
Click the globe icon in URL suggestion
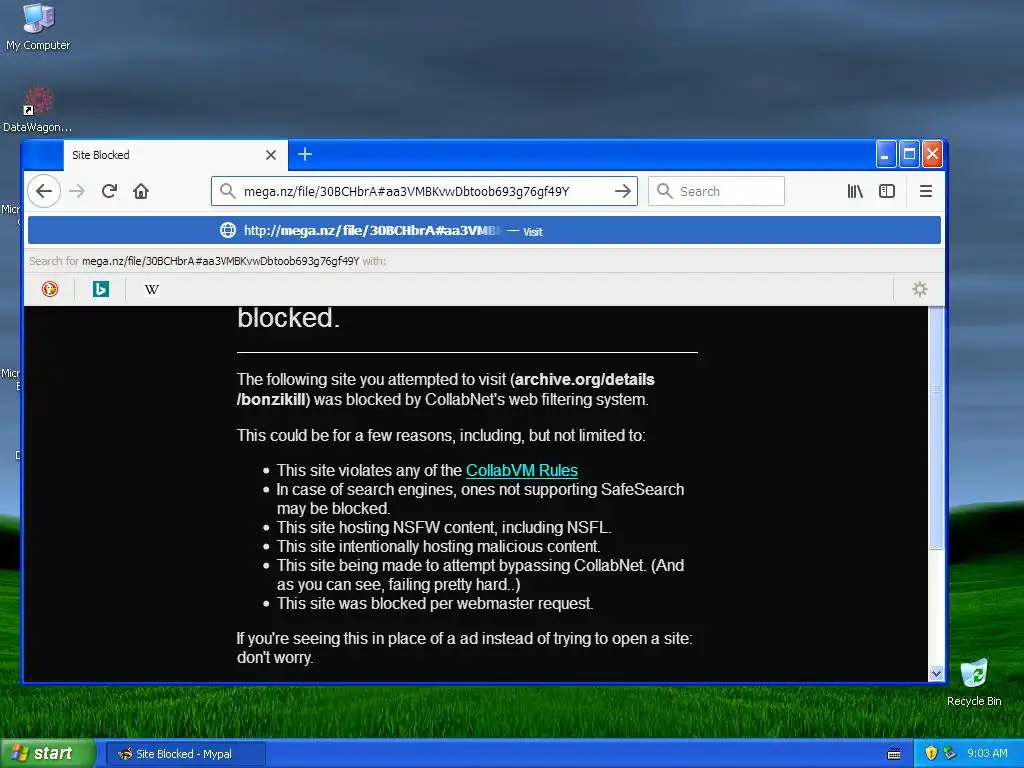coord(228,231)
